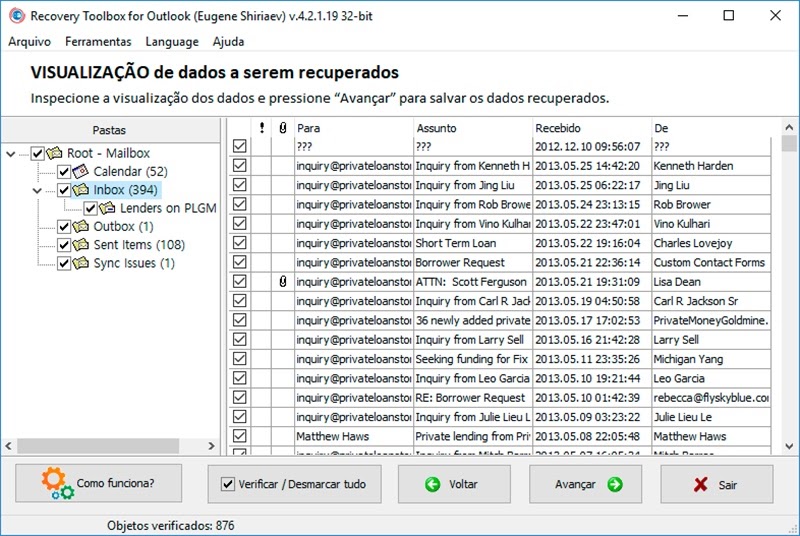Screen dimensions: 800x536
Task: Click the Outbox folder icon
Action: click(81, 226)
